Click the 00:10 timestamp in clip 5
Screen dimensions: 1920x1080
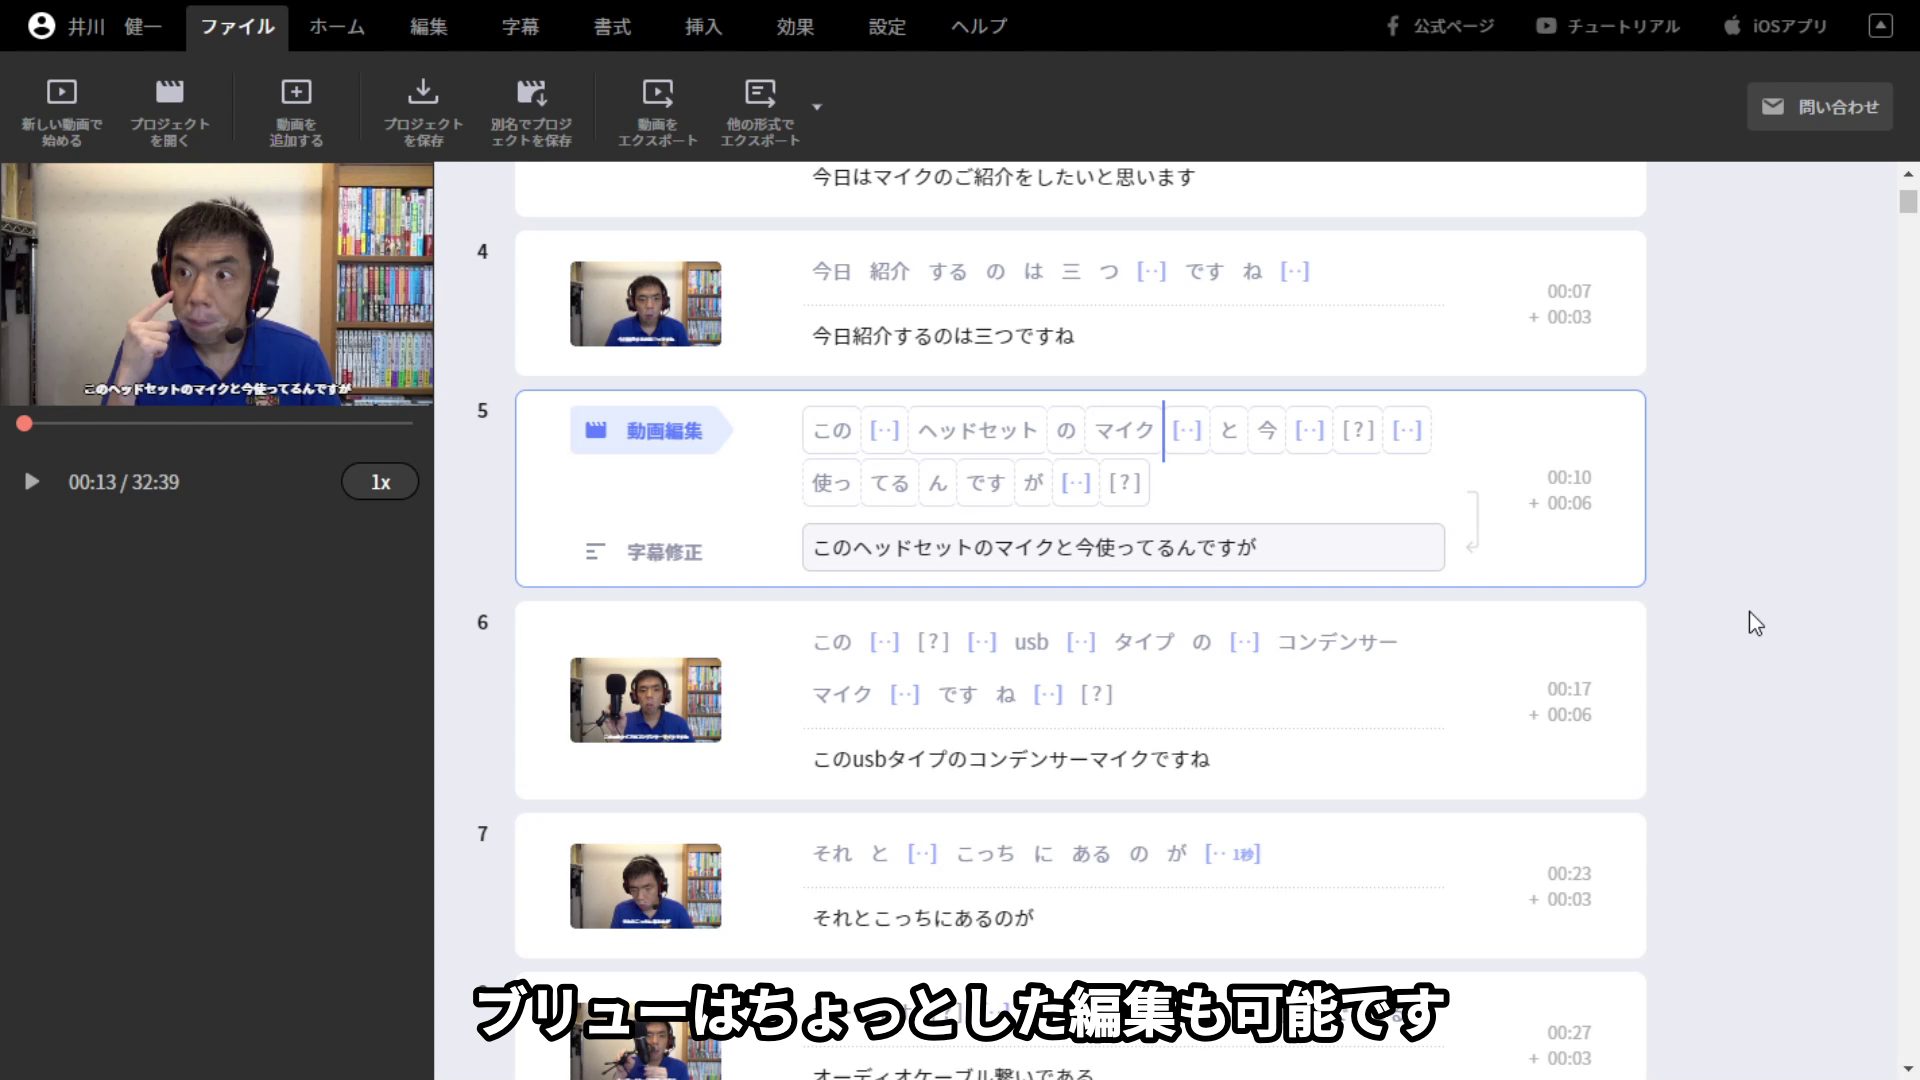coord(1569,478)
